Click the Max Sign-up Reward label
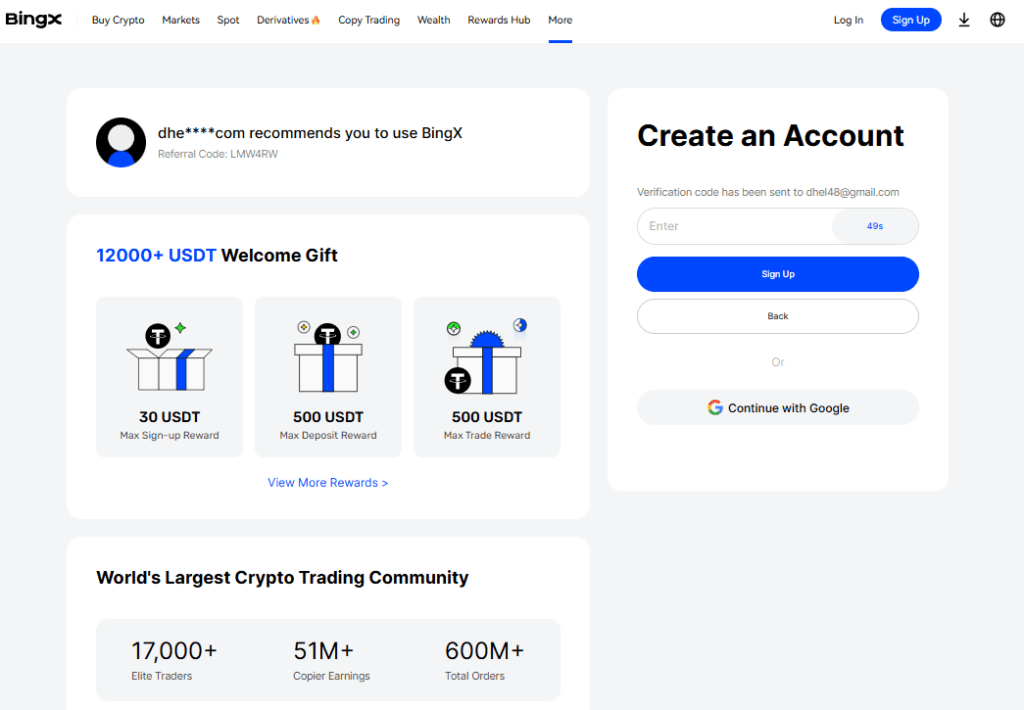The image size is (1024, 710). (169, 436)
